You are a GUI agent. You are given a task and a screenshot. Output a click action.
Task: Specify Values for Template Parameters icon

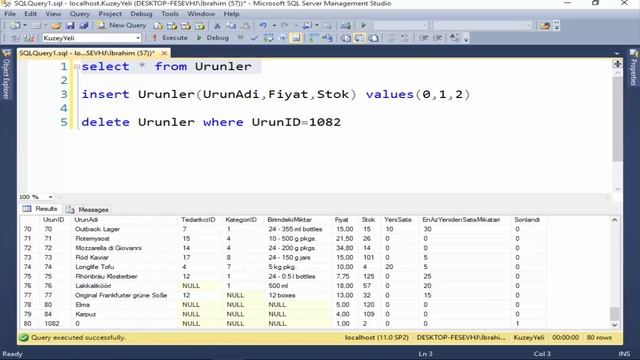tap(454, 38)
